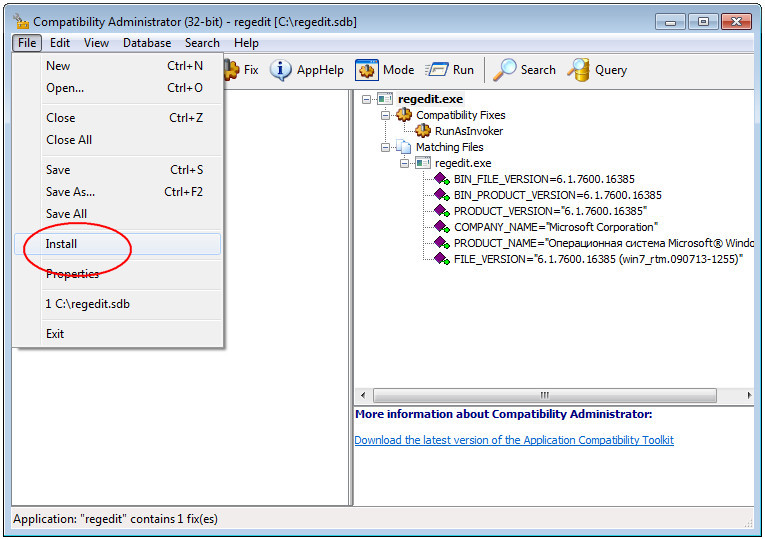Image resolution: width=765 pixels, height=539 pixels.
Task: Minimize the Compatibility Administrator window
Action: [x=670, y=22]
